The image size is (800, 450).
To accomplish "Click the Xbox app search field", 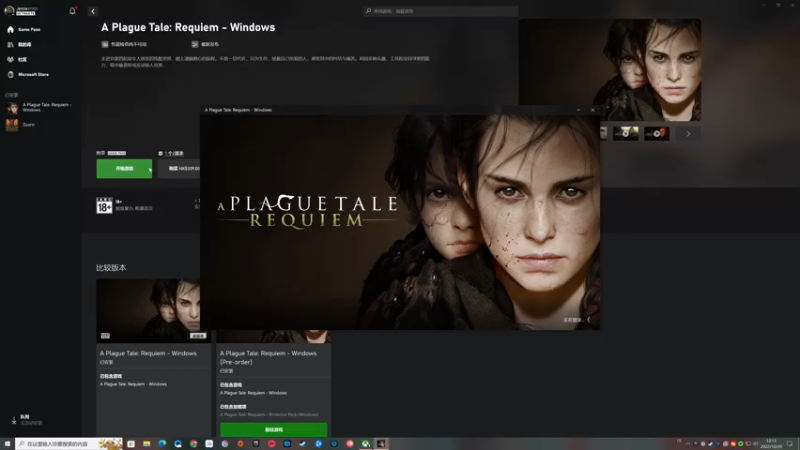I will [441, 11].
